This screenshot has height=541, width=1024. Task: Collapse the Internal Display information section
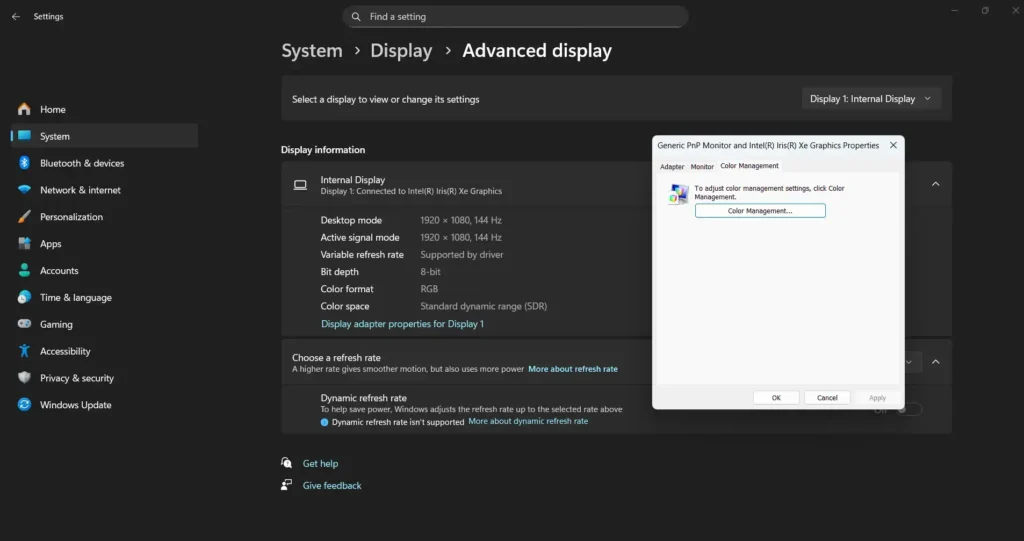(935, 184)
